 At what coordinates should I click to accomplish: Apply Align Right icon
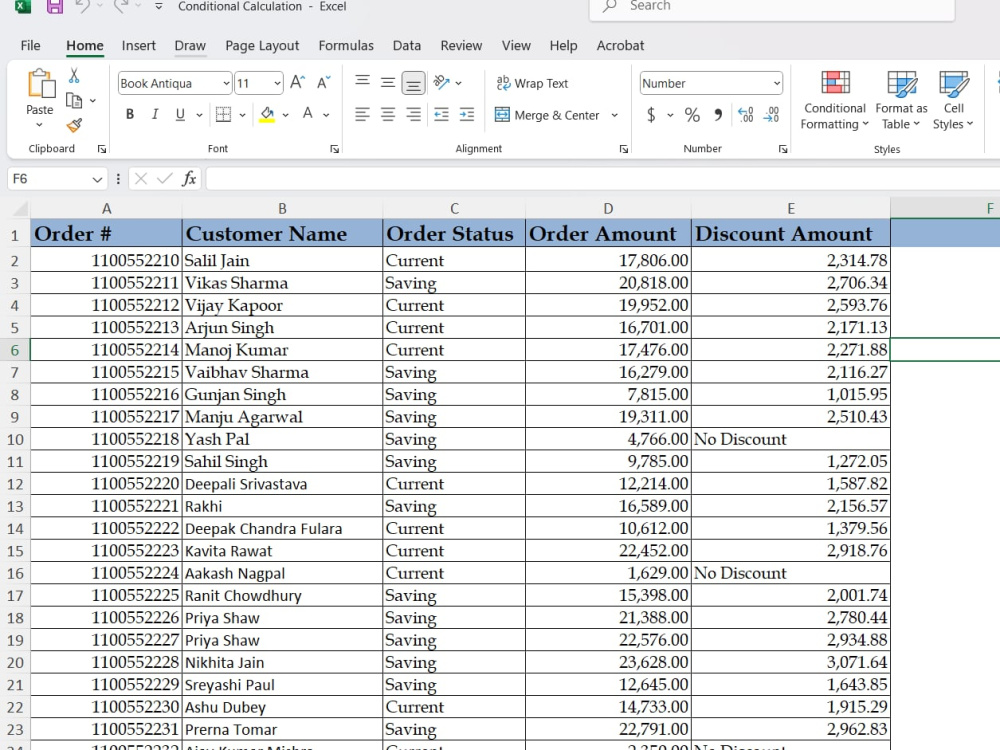click(413, 115)
